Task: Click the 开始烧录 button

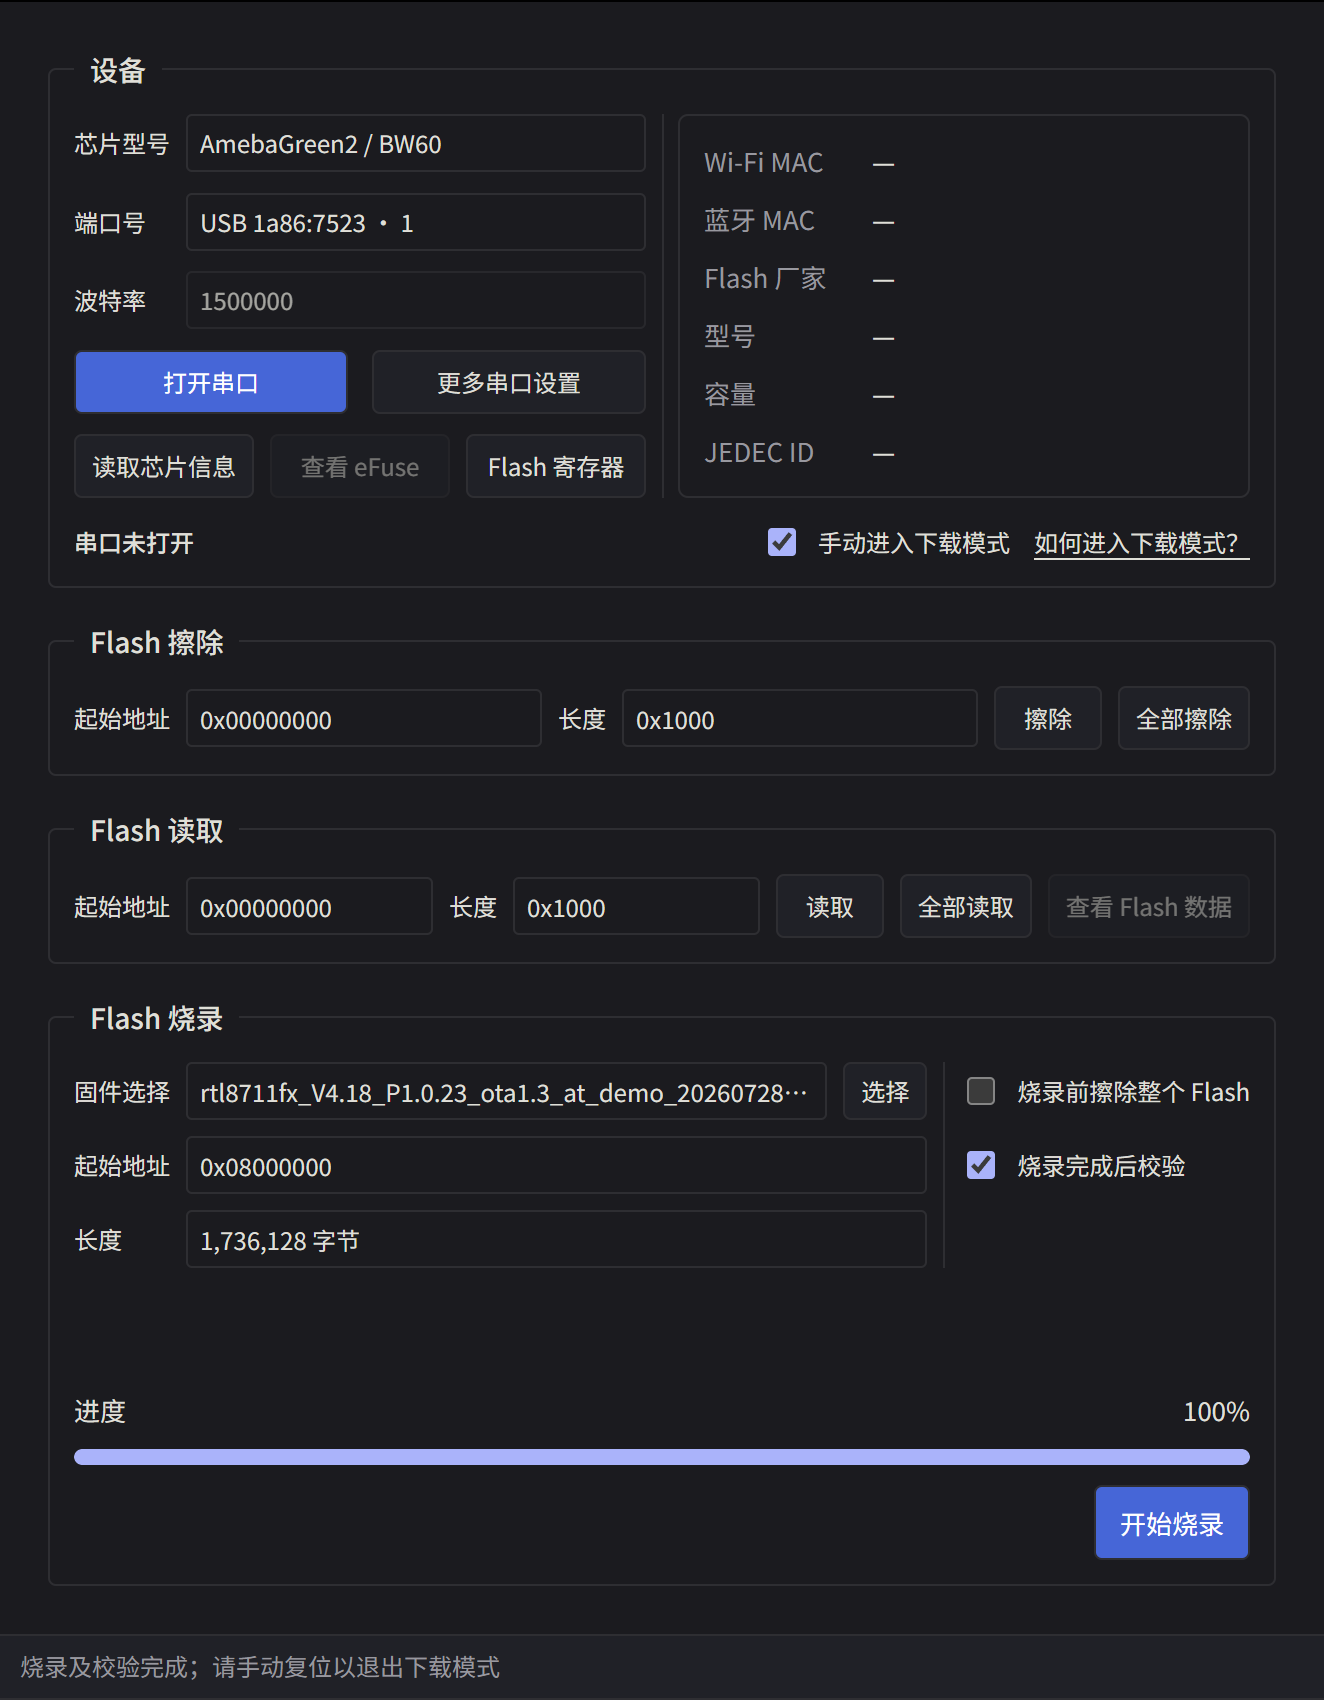Action: point(1172,1523)
